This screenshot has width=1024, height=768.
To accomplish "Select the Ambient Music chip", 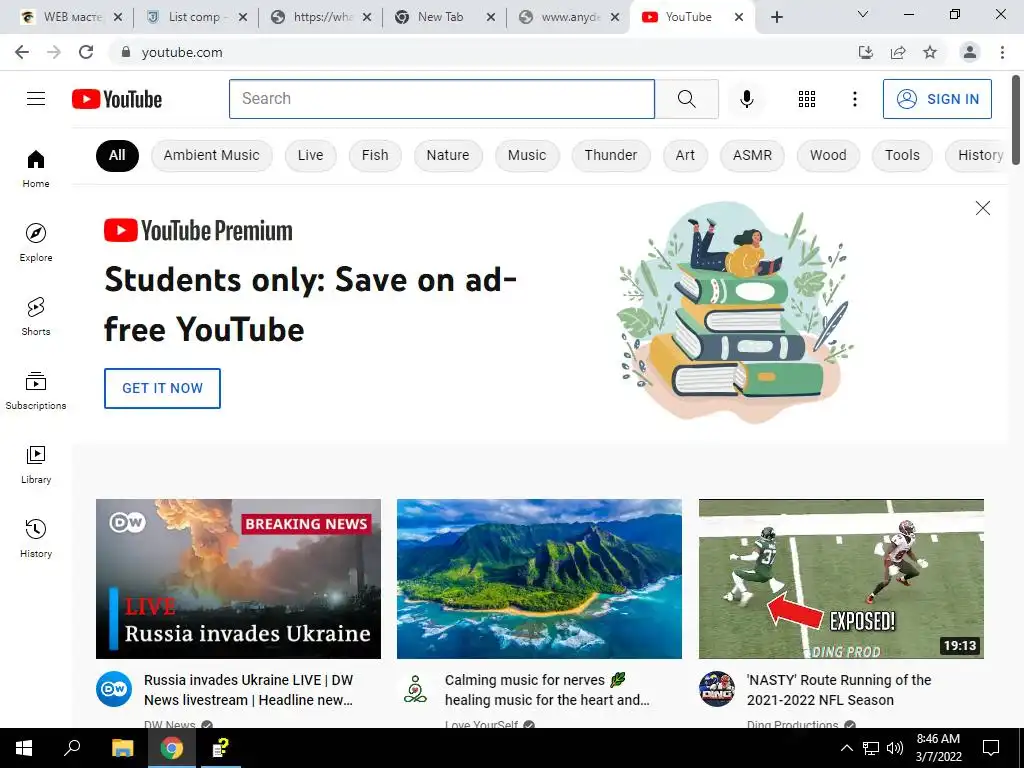I will (212, 155).
